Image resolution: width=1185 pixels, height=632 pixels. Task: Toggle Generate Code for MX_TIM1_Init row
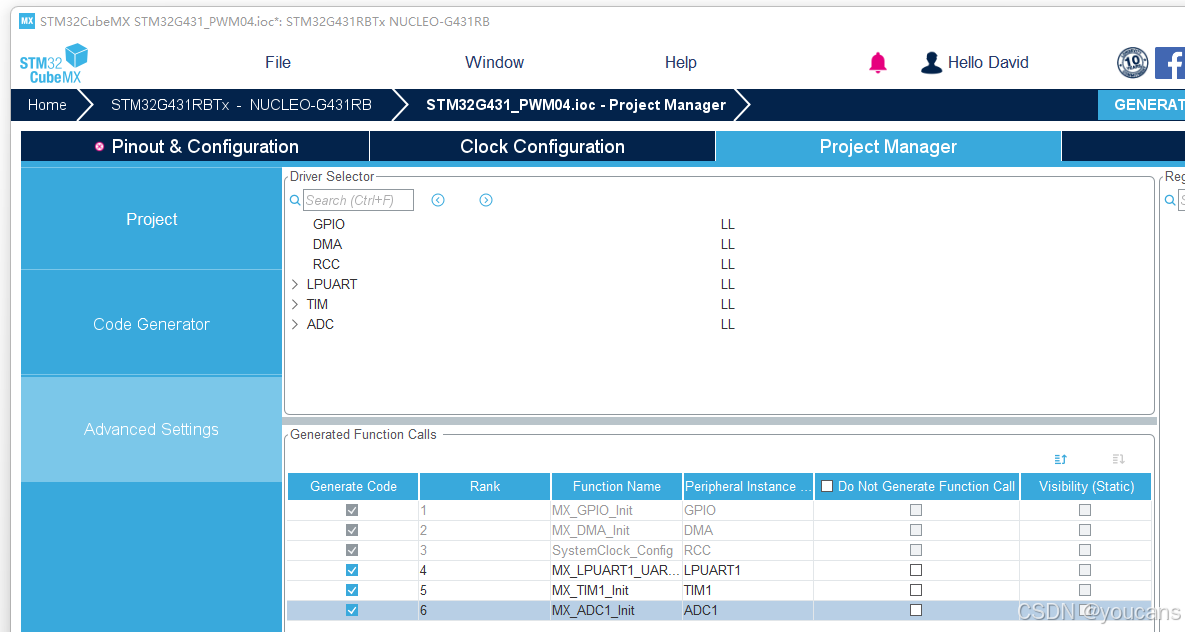point(351,590)
